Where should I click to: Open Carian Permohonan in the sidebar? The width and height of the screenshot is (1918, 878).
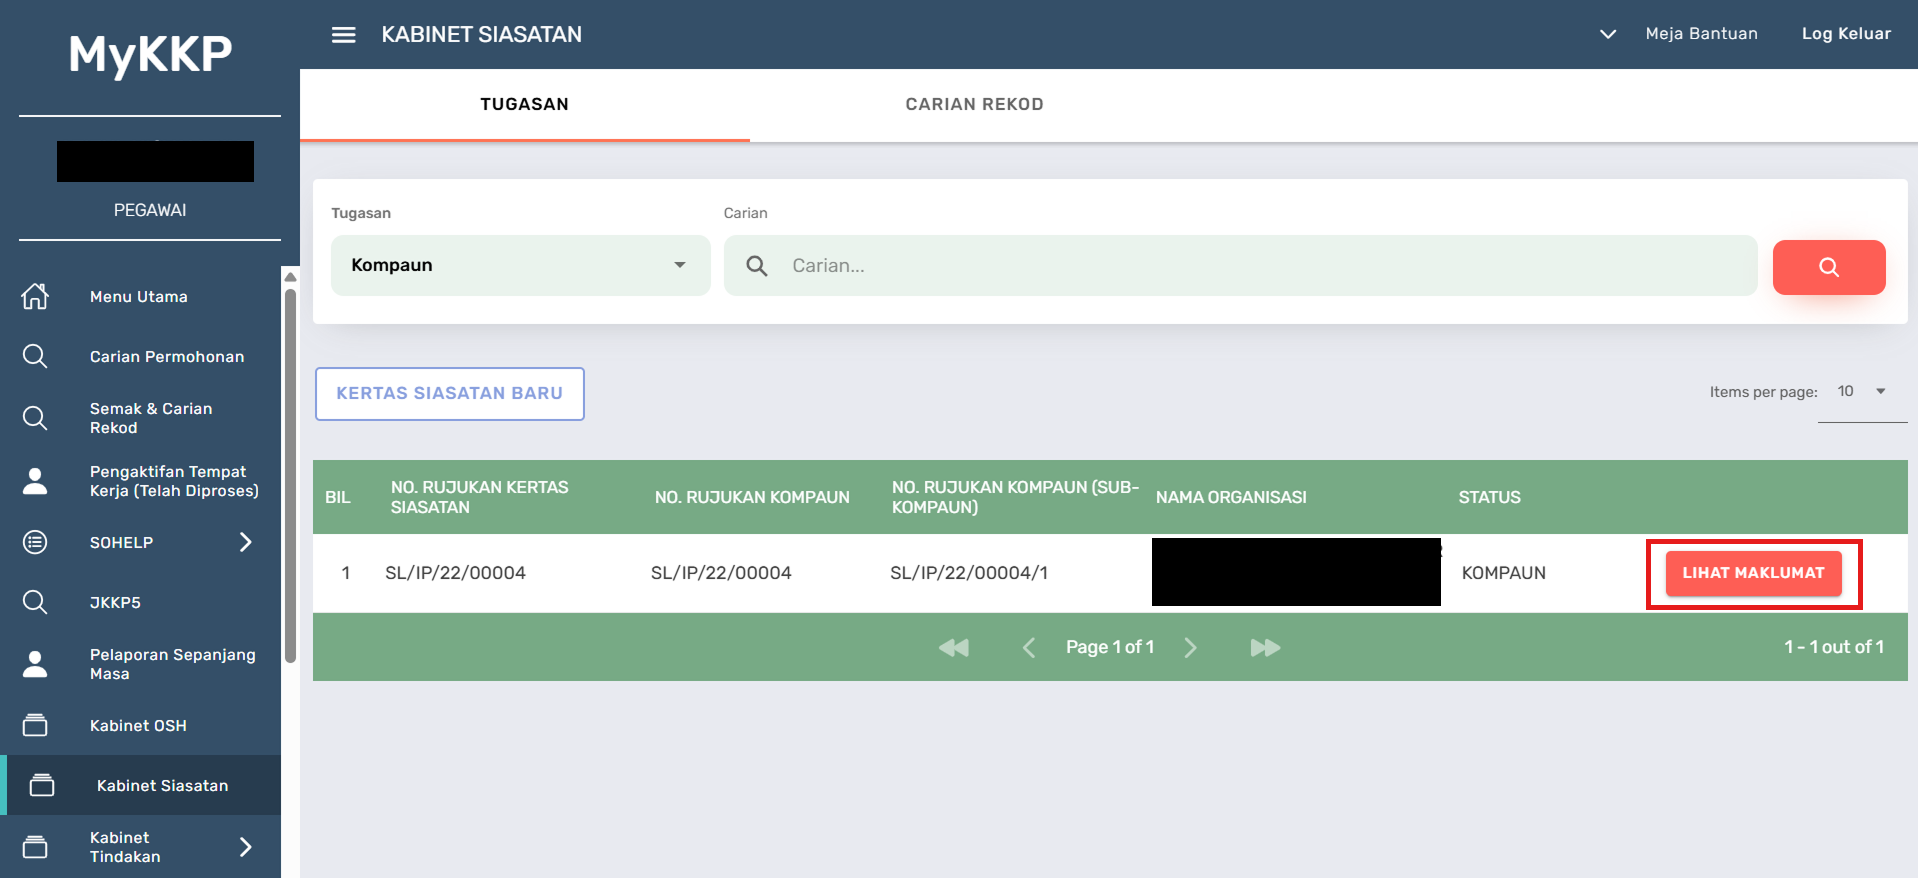167,357
